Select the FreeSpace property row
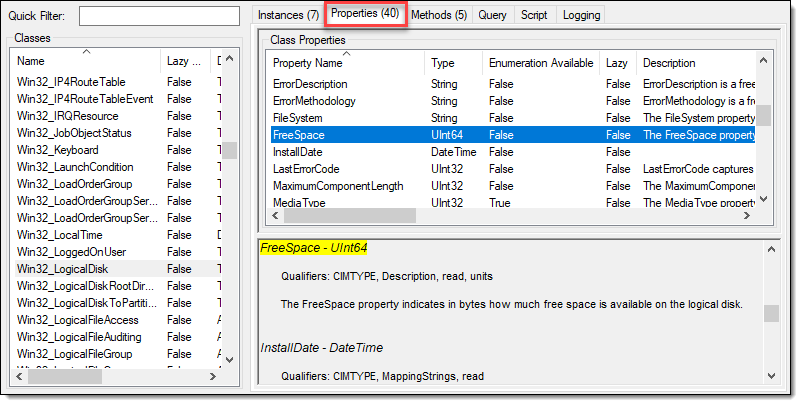 click(x=299, y=135)
